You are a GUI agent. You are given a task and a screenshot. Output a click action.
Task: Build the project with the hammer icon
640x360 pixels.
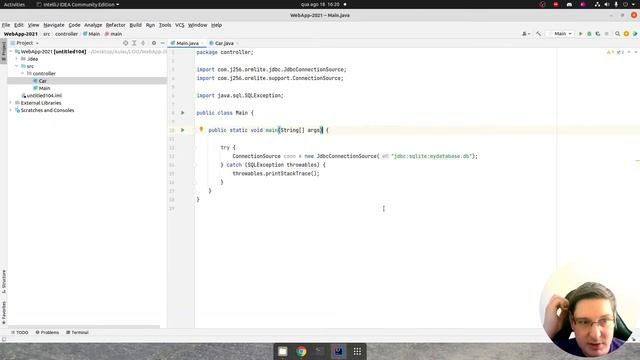538,34
